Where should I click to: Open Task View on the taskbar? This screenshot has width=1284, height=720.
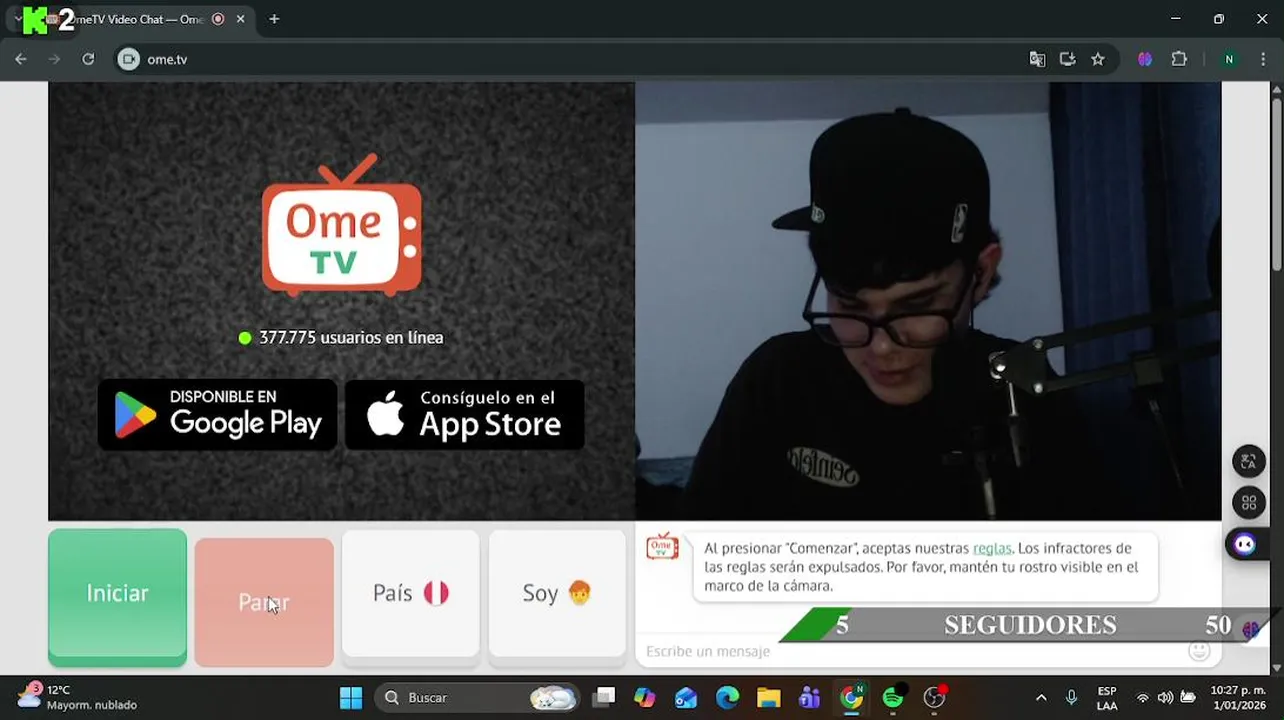603,697
